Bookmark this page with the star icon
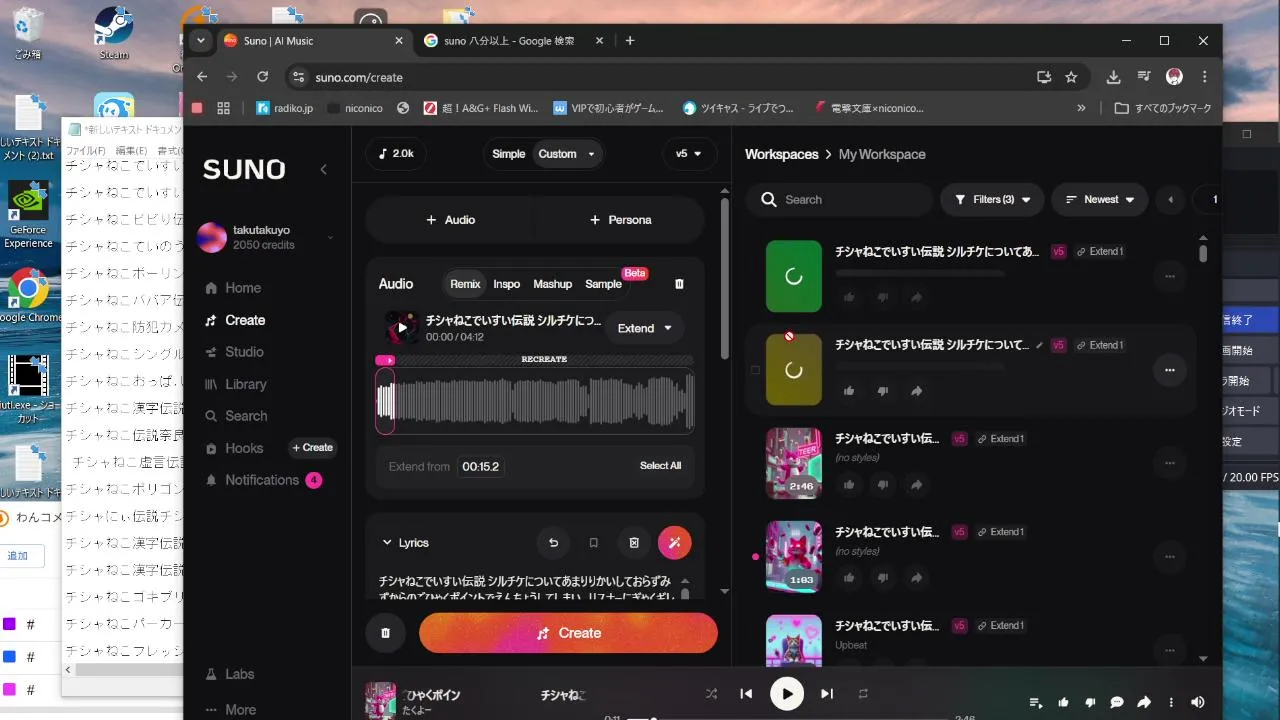This screenshot has height=720, width=1280. [1071, 77]
